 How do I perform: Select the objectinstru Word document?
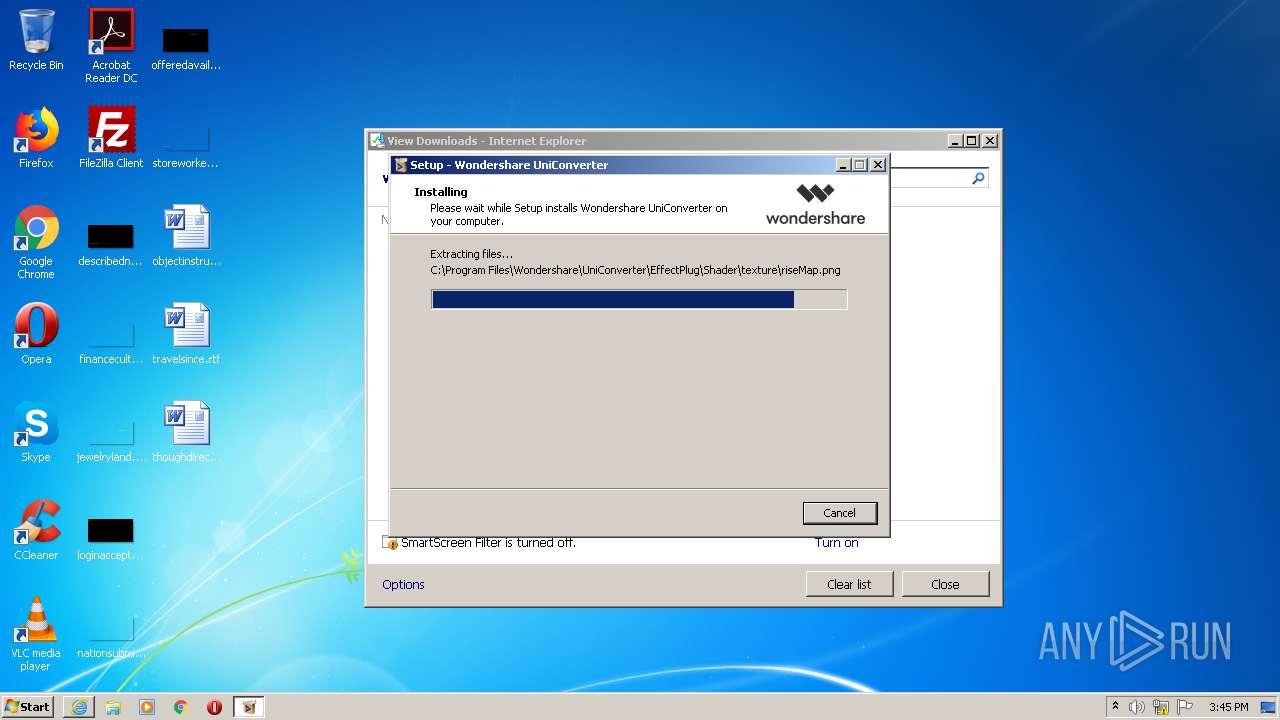point(186,236)
